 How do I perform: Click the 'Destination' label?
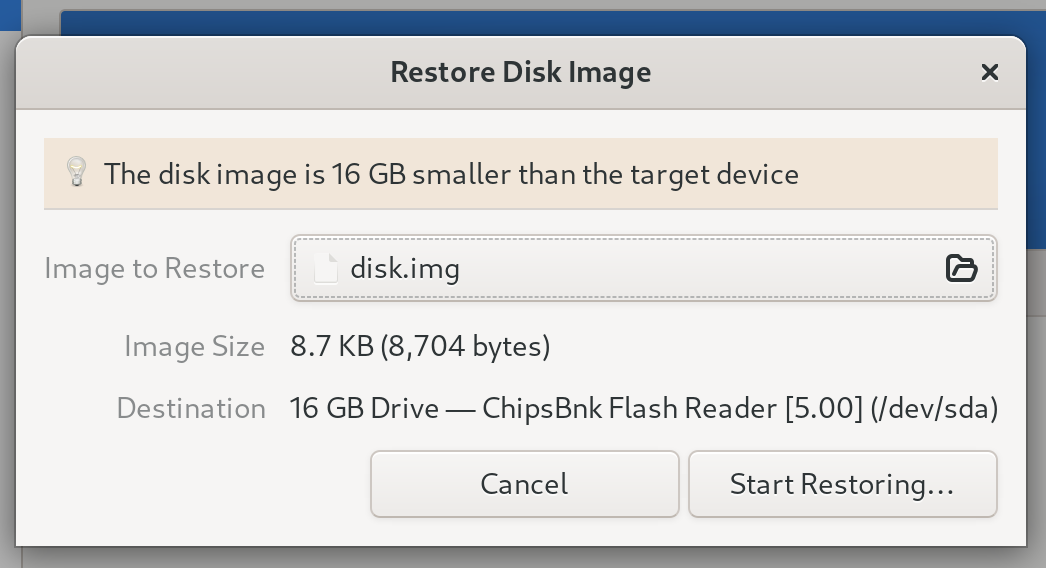tap(191, 408)
